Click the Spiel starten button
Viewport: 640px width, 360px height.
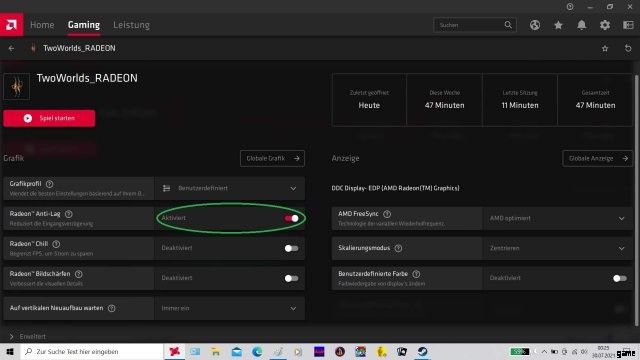49,118
